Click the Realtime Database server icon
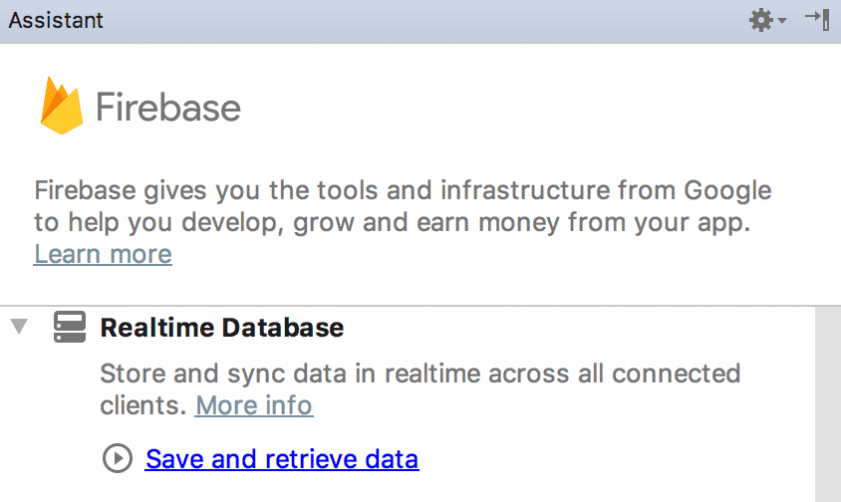The image size is (841, 502). point(70,327)
